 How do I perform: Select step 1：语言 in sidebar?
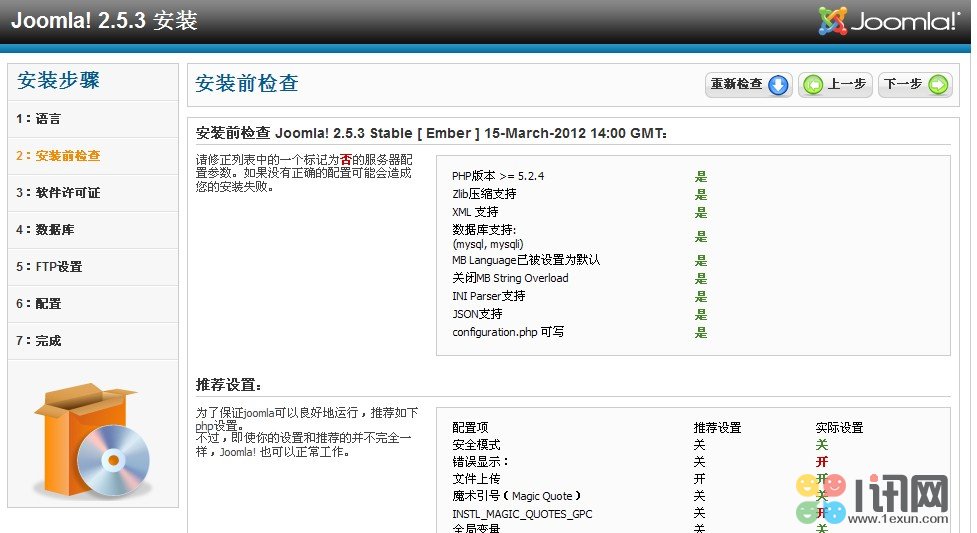(39, 119)
